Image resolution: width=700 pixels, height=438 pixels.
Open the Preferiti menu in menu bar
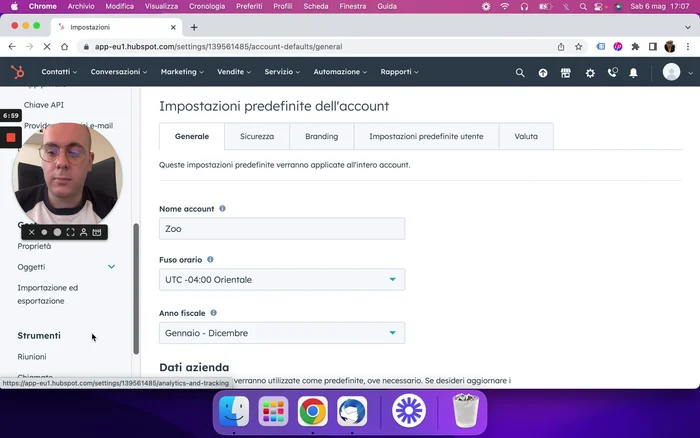click(249, 6)
